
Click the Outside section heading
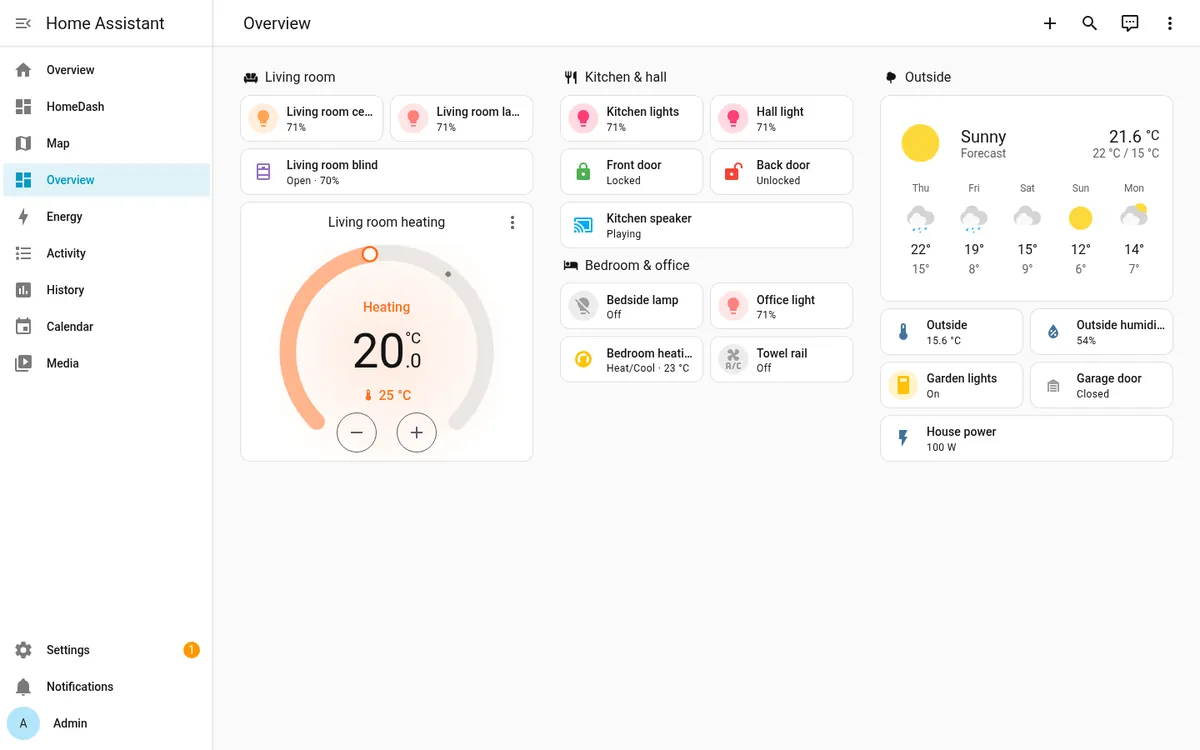pos(928,77)
